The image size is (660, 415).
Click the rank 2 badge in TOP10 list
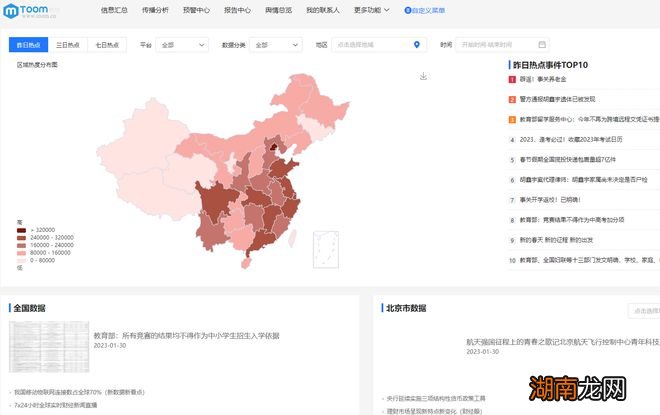click(512, 100)
